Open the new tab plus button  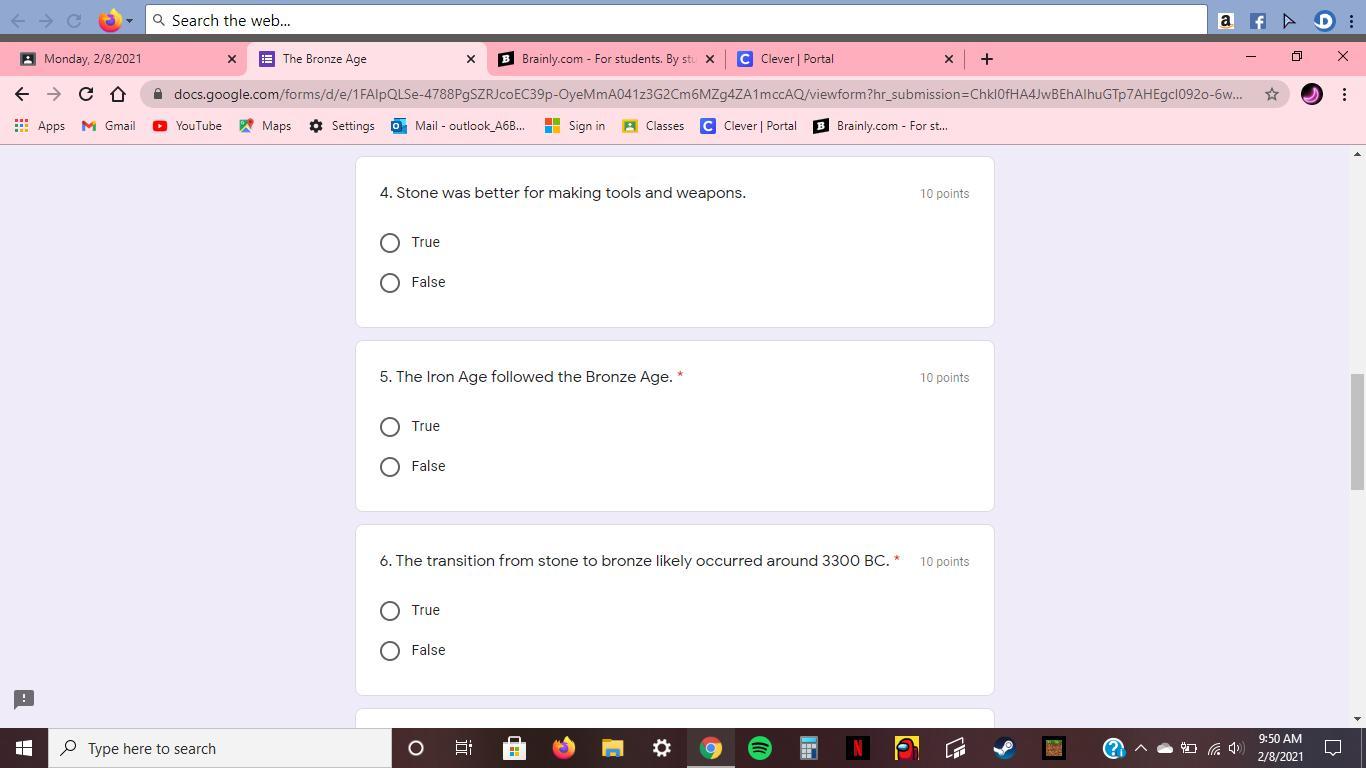pyautogui.click(x=986, y=59)
